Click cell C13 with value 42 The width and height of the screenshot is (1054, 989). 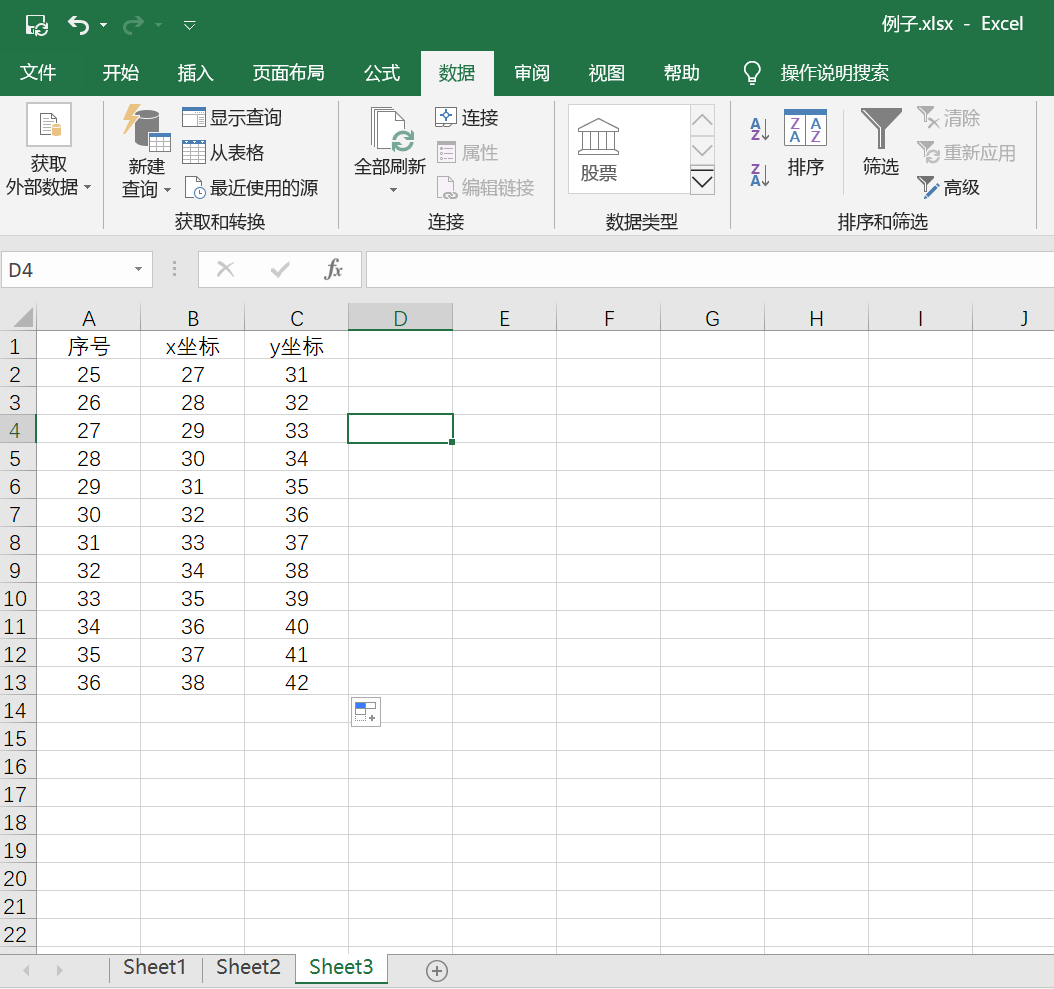[296, 682]
